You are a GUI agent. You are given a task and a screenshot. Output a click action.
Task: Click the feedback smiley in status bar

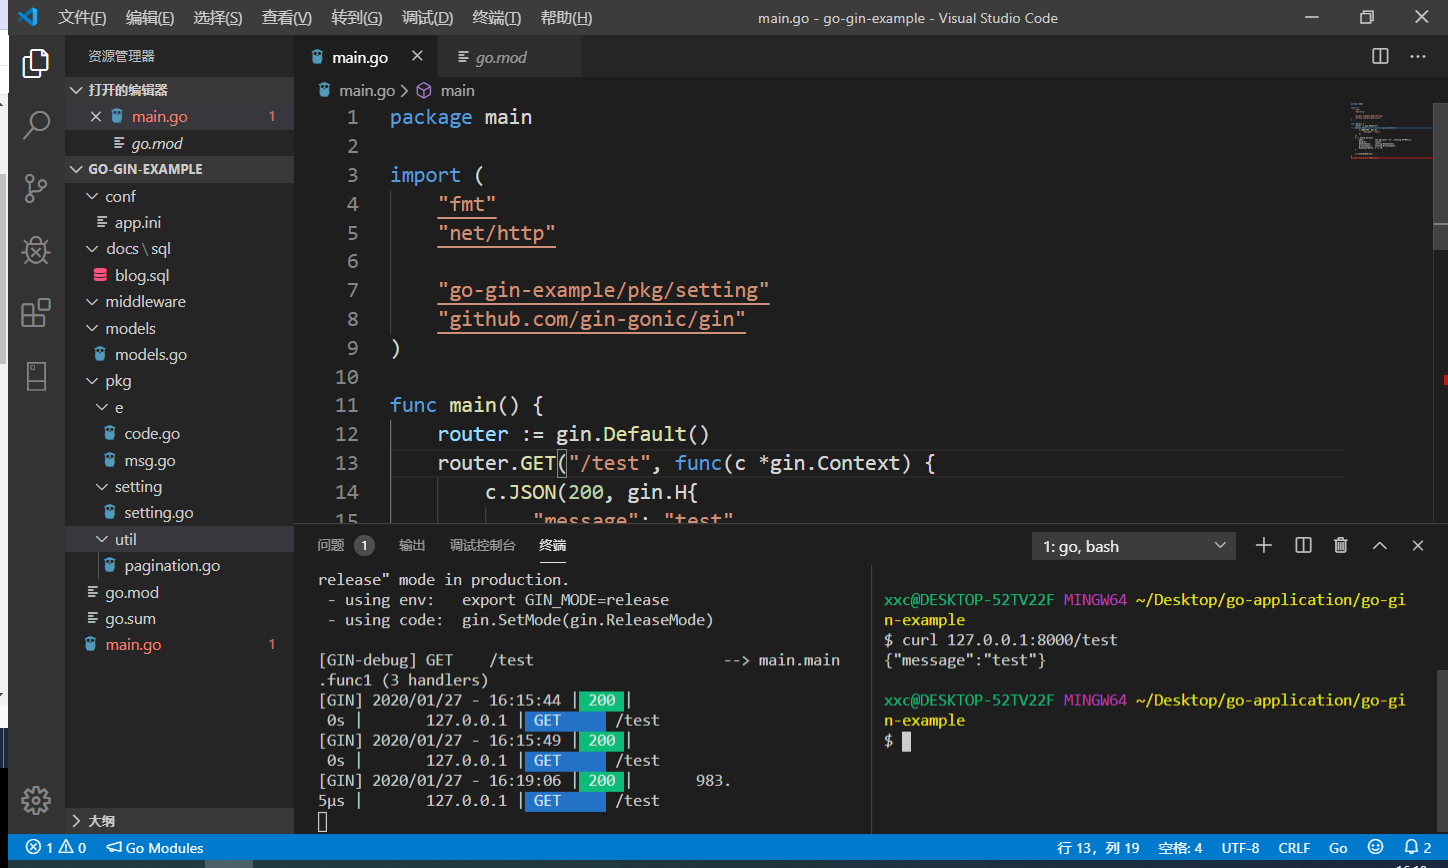[1375, 847]
